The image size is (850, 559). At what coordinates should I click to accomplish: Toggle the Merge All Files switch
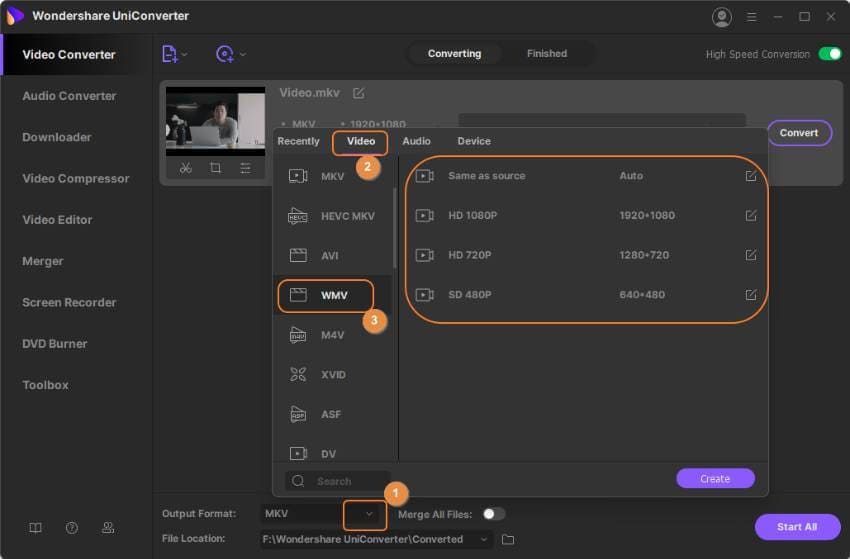(493, 514)
